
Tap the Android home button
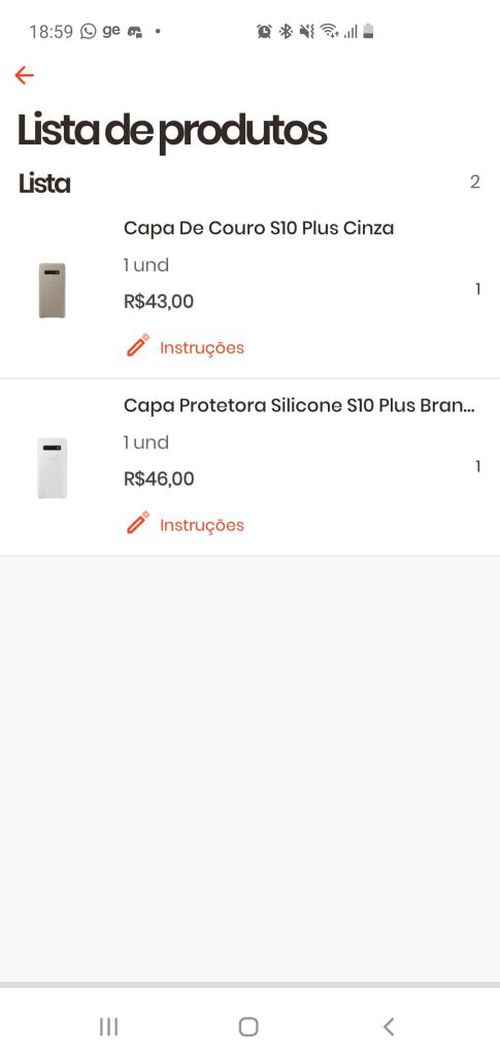[249, 1026]
